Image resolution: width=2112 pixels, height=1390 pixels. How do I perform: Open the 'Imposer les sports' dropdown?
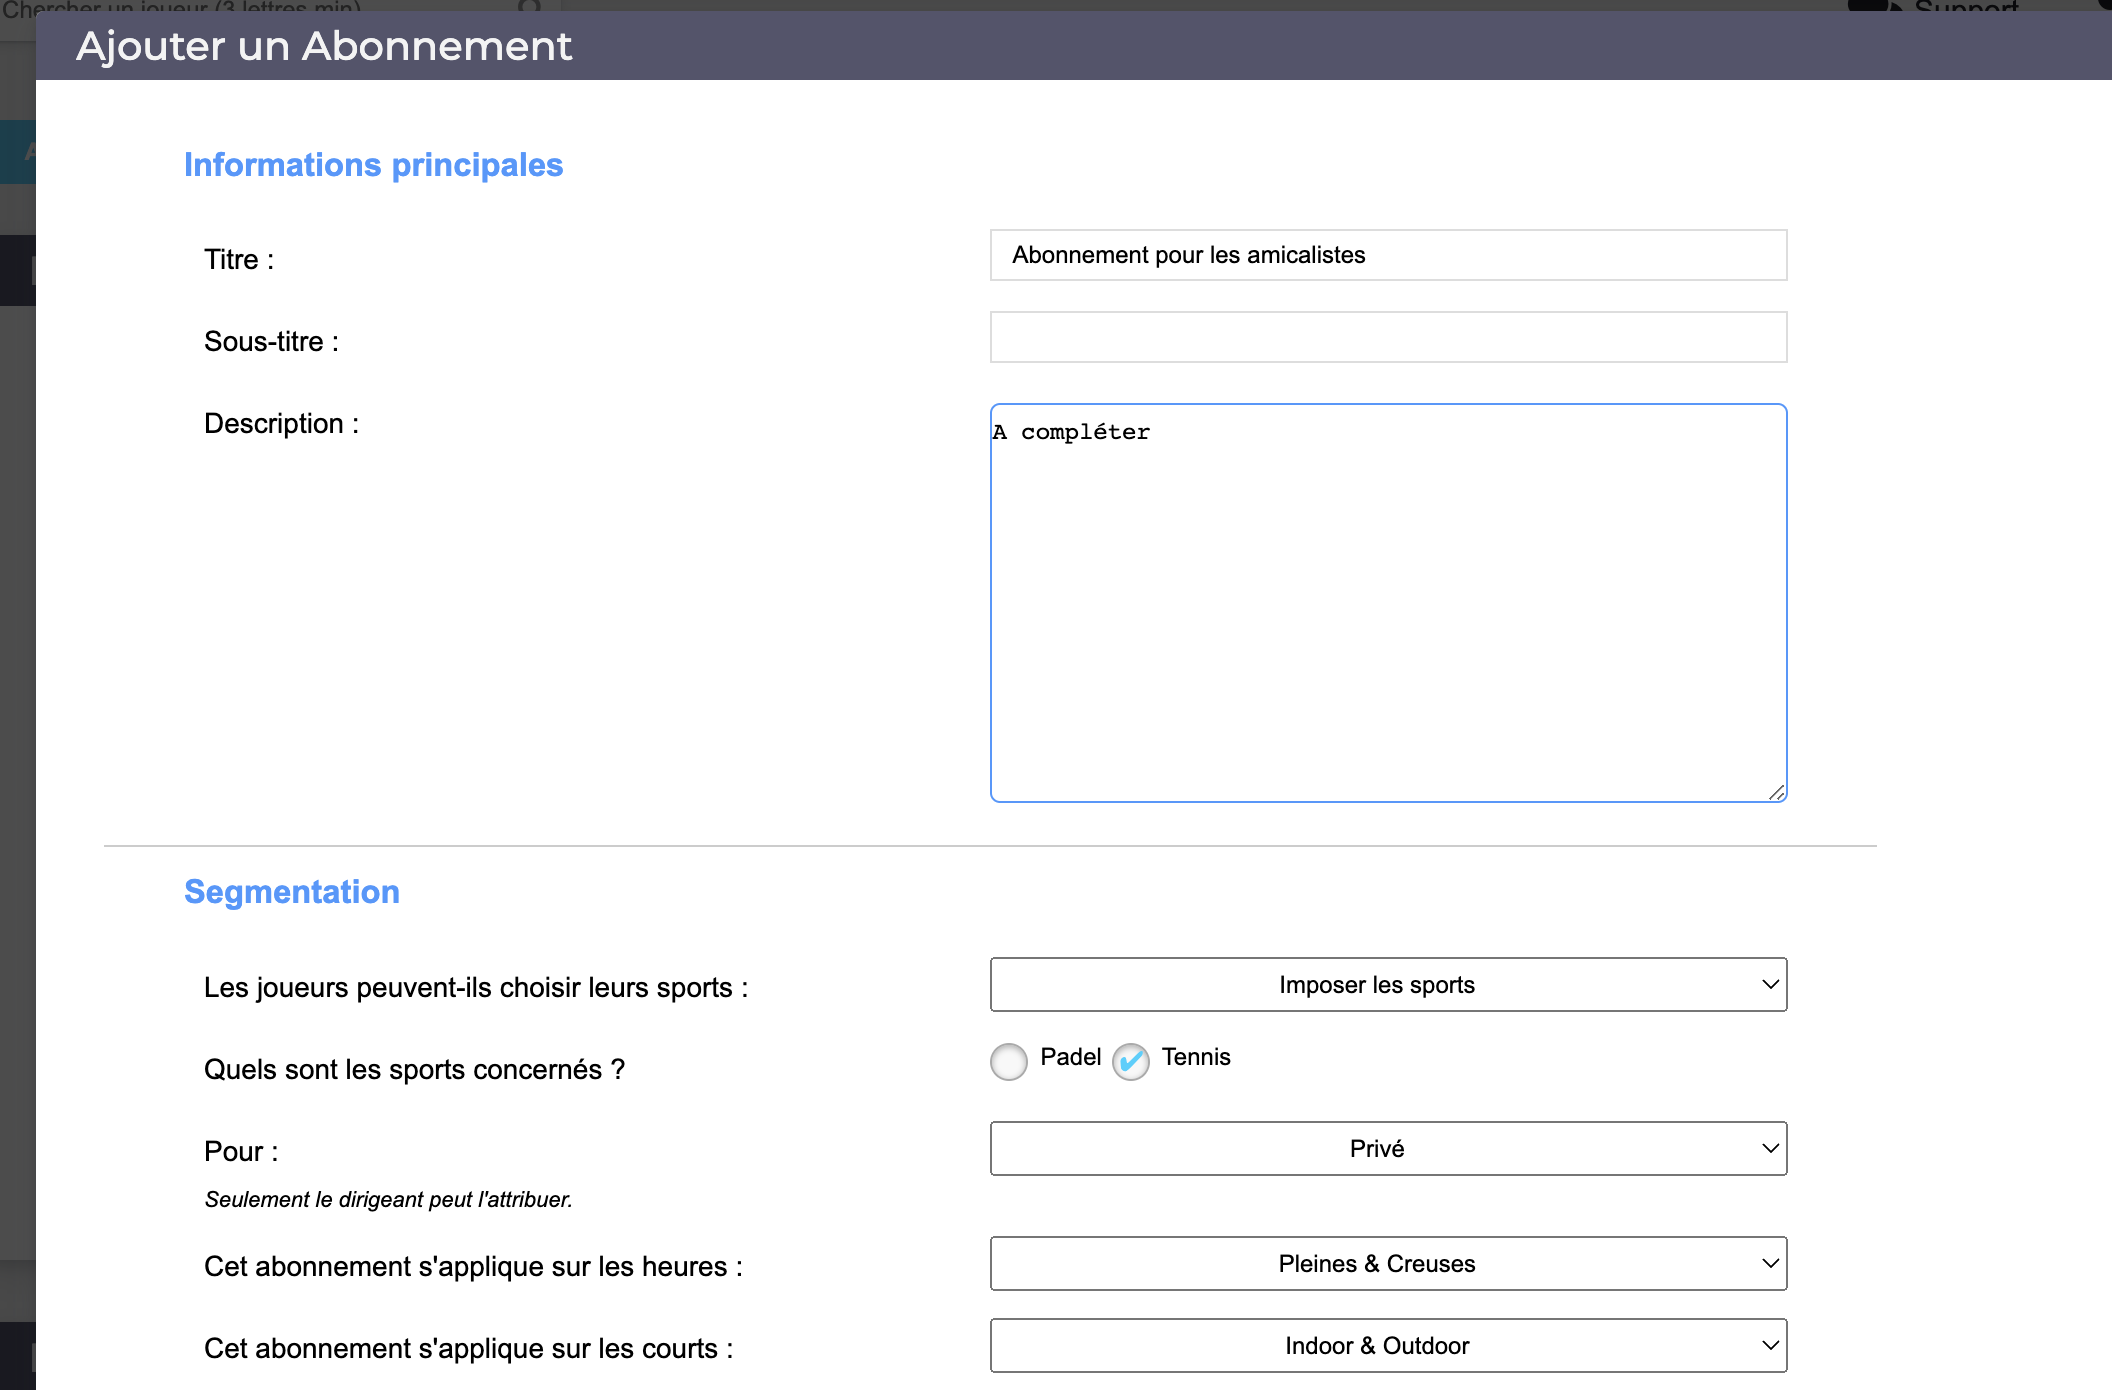pos(1388,985)
